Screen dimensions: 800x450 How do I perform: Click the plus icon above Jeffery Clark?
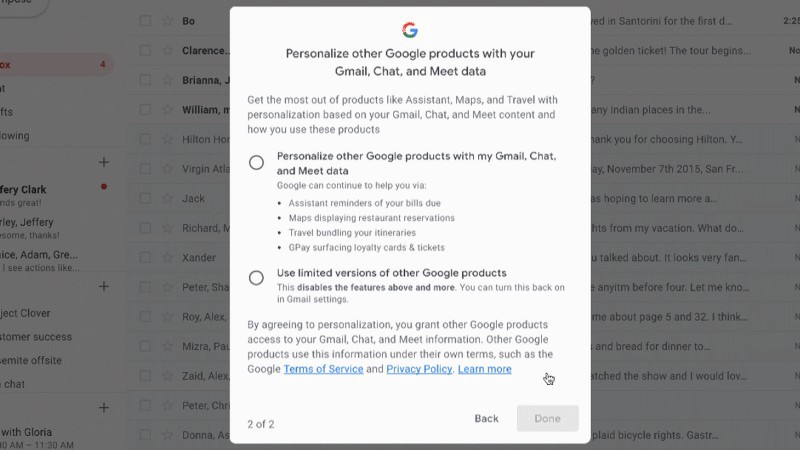[104, 162]
